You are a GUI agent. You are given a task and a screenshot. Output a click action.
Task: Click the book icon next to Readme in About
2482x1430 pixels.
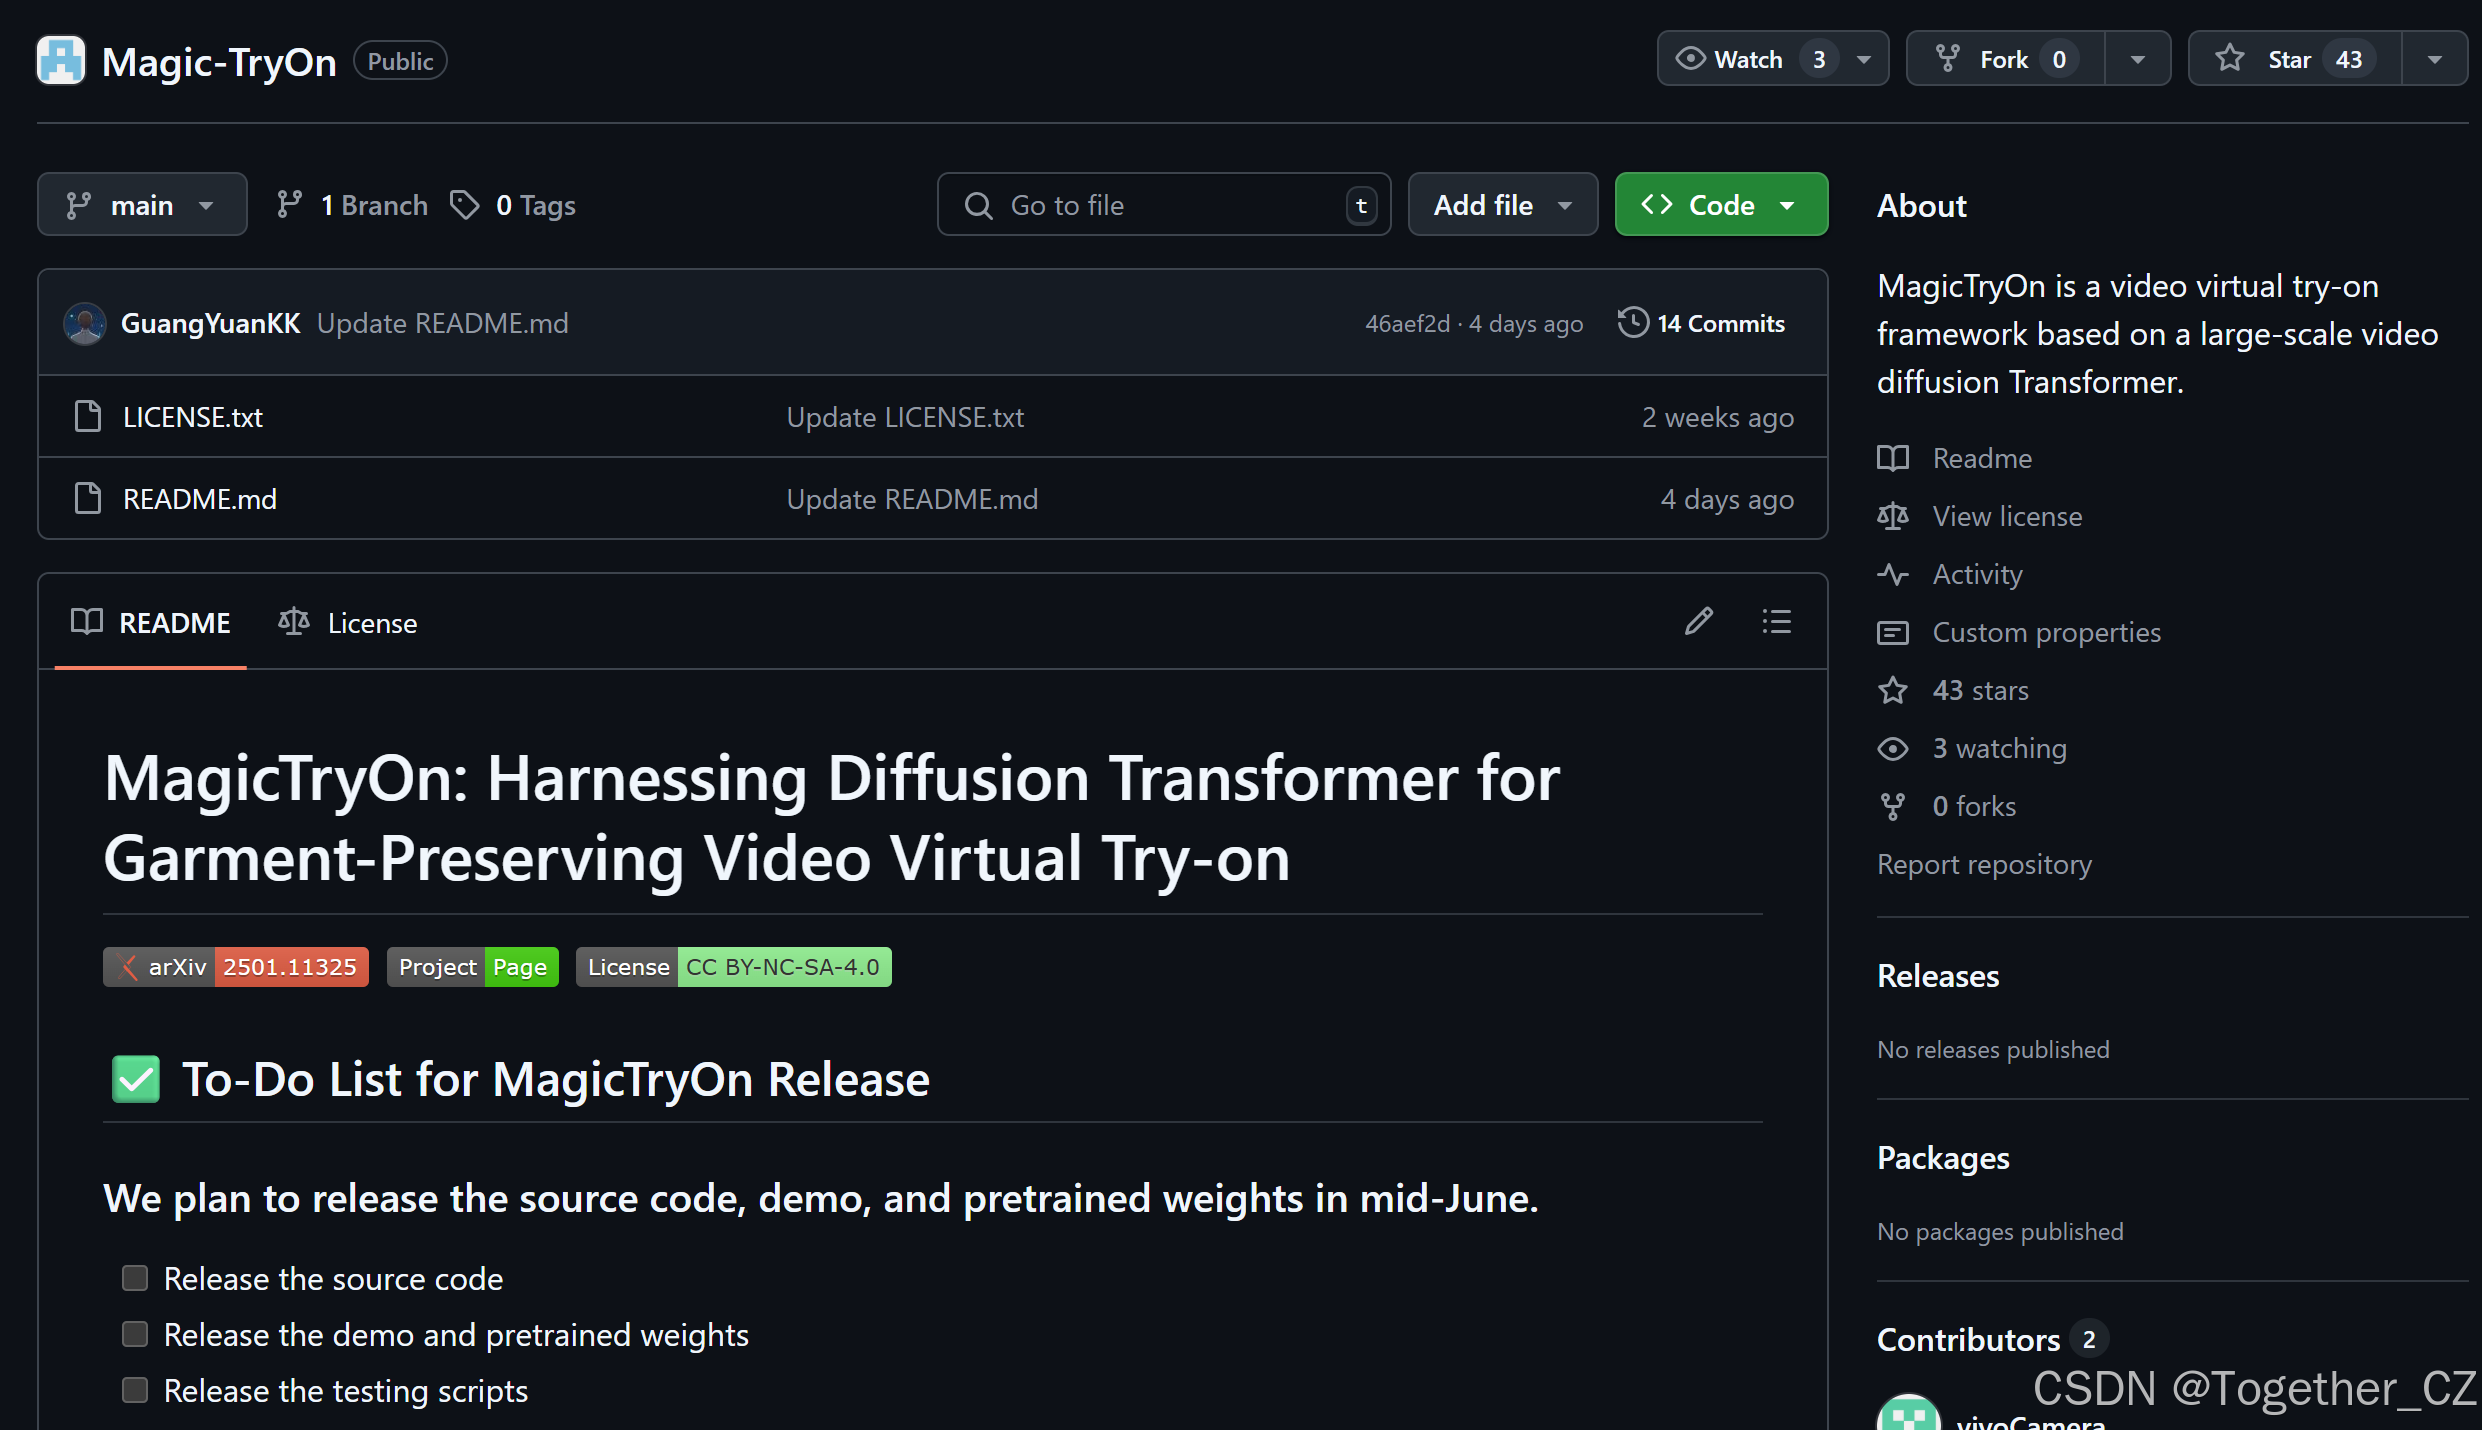coord(1893,458)
